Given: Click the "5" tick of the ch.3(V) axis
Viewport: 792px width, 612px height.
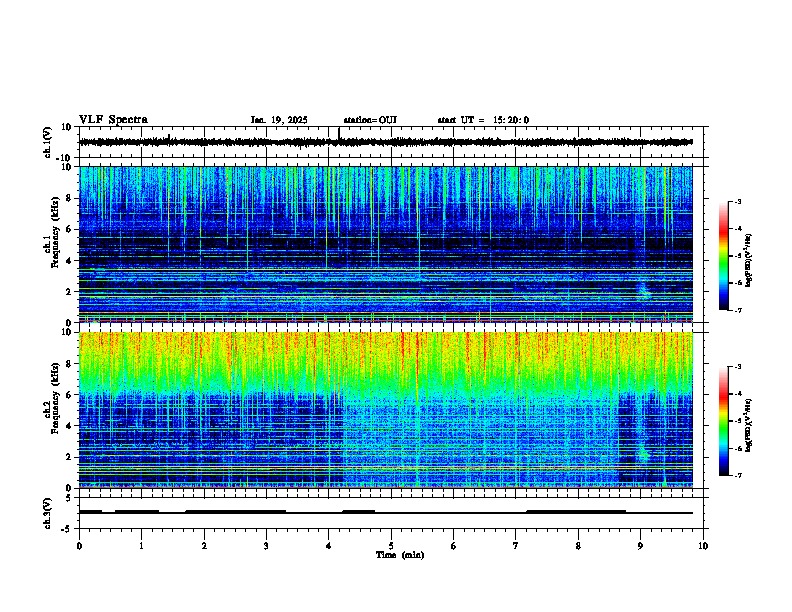Looking at the screenshot, I should [69, 498].
